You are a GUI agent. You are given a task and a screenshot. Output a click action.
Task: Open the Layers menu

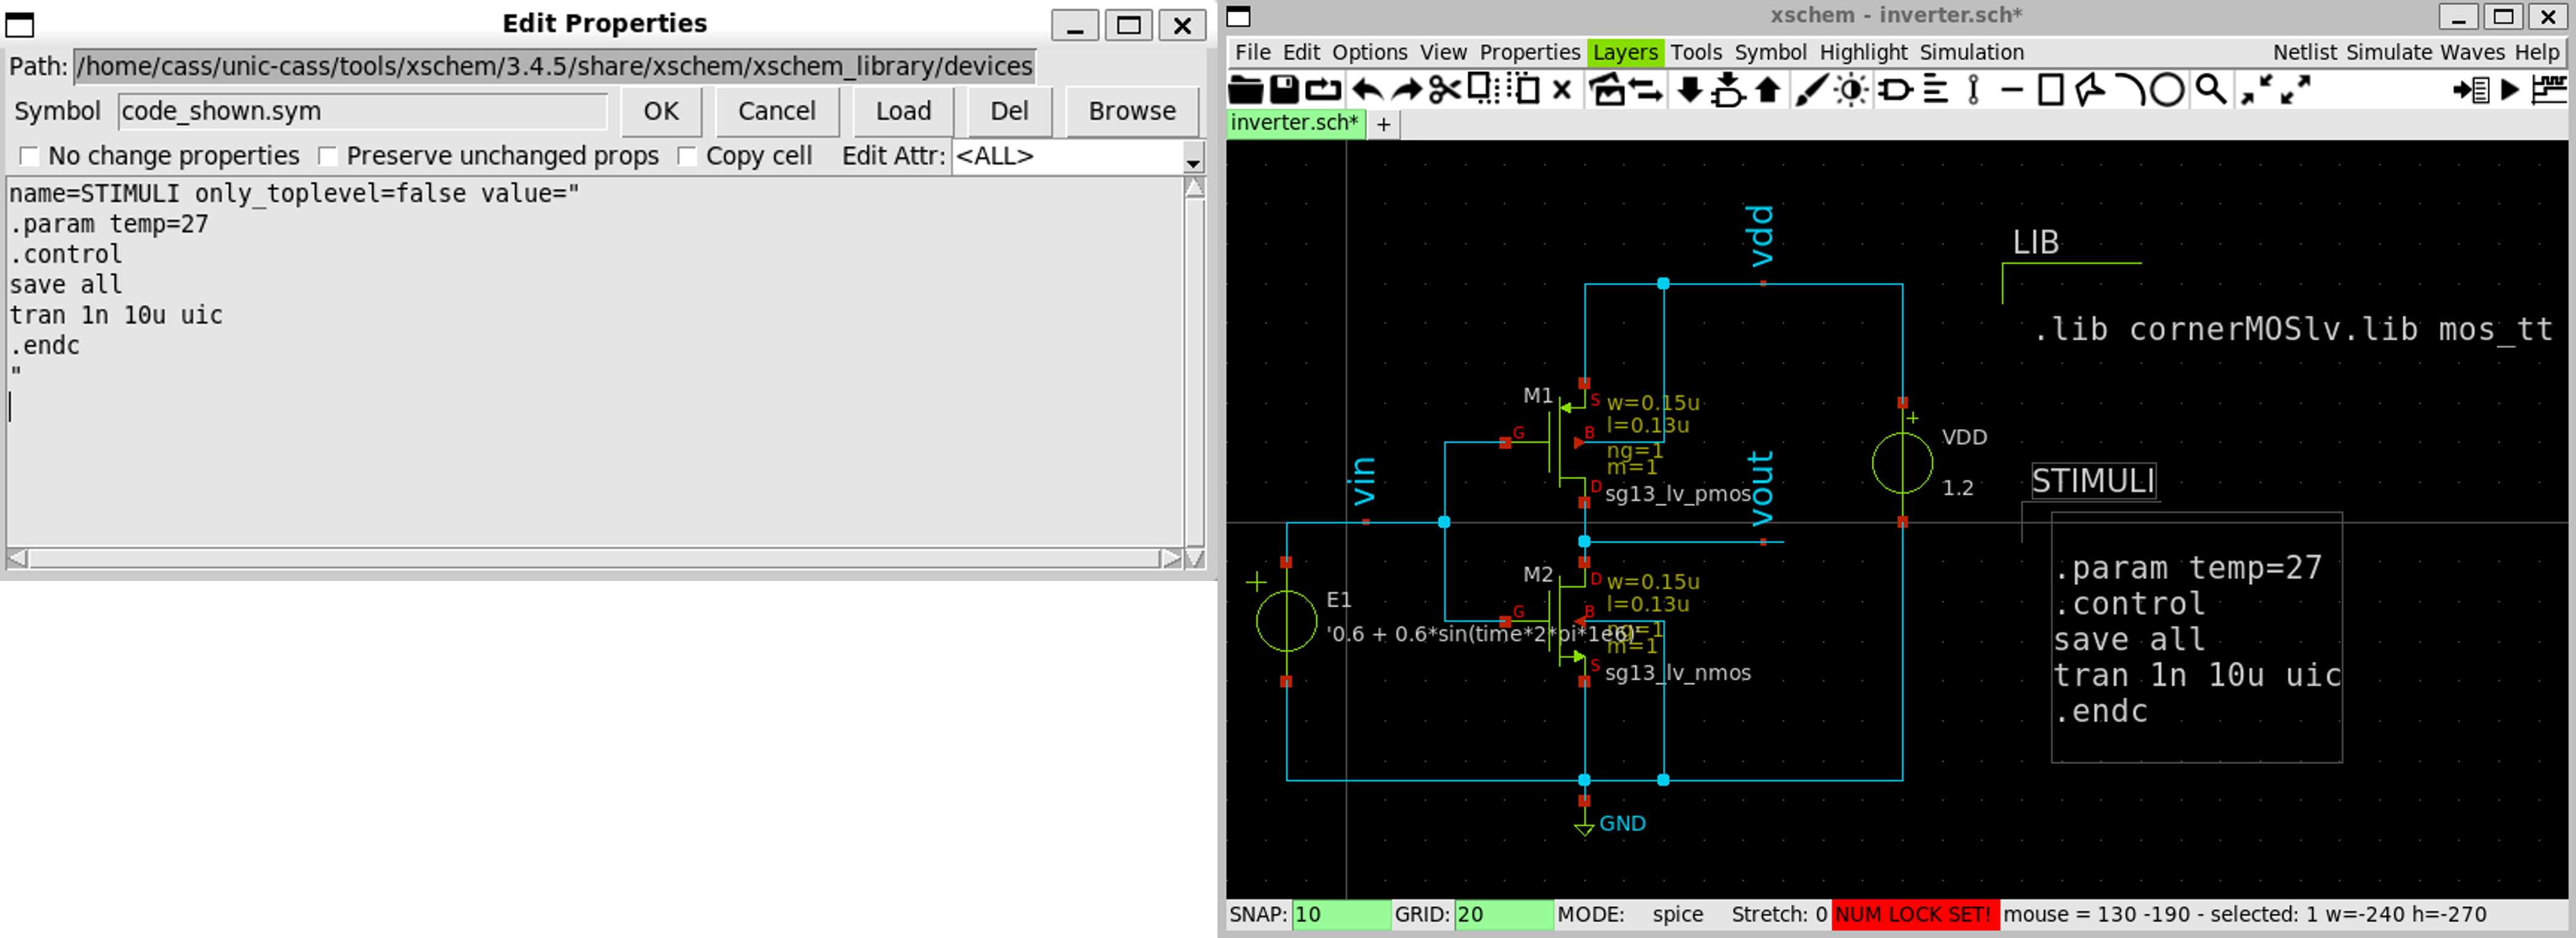point(1624,52)
